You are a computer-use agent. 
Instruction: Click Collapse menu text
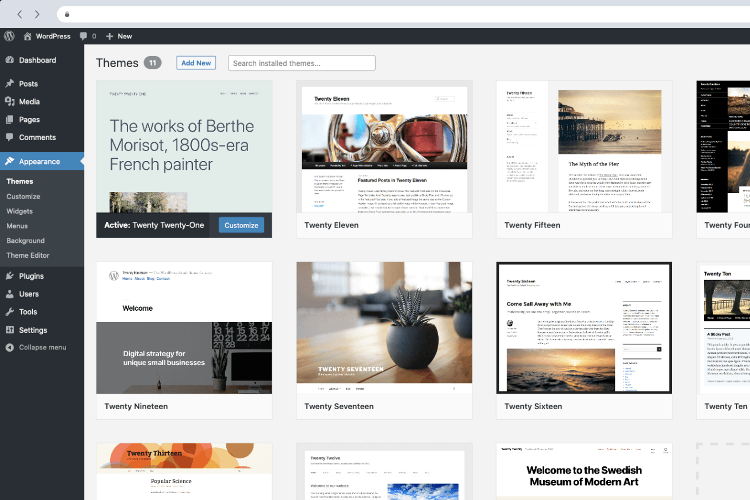click(x=43, y=347)
